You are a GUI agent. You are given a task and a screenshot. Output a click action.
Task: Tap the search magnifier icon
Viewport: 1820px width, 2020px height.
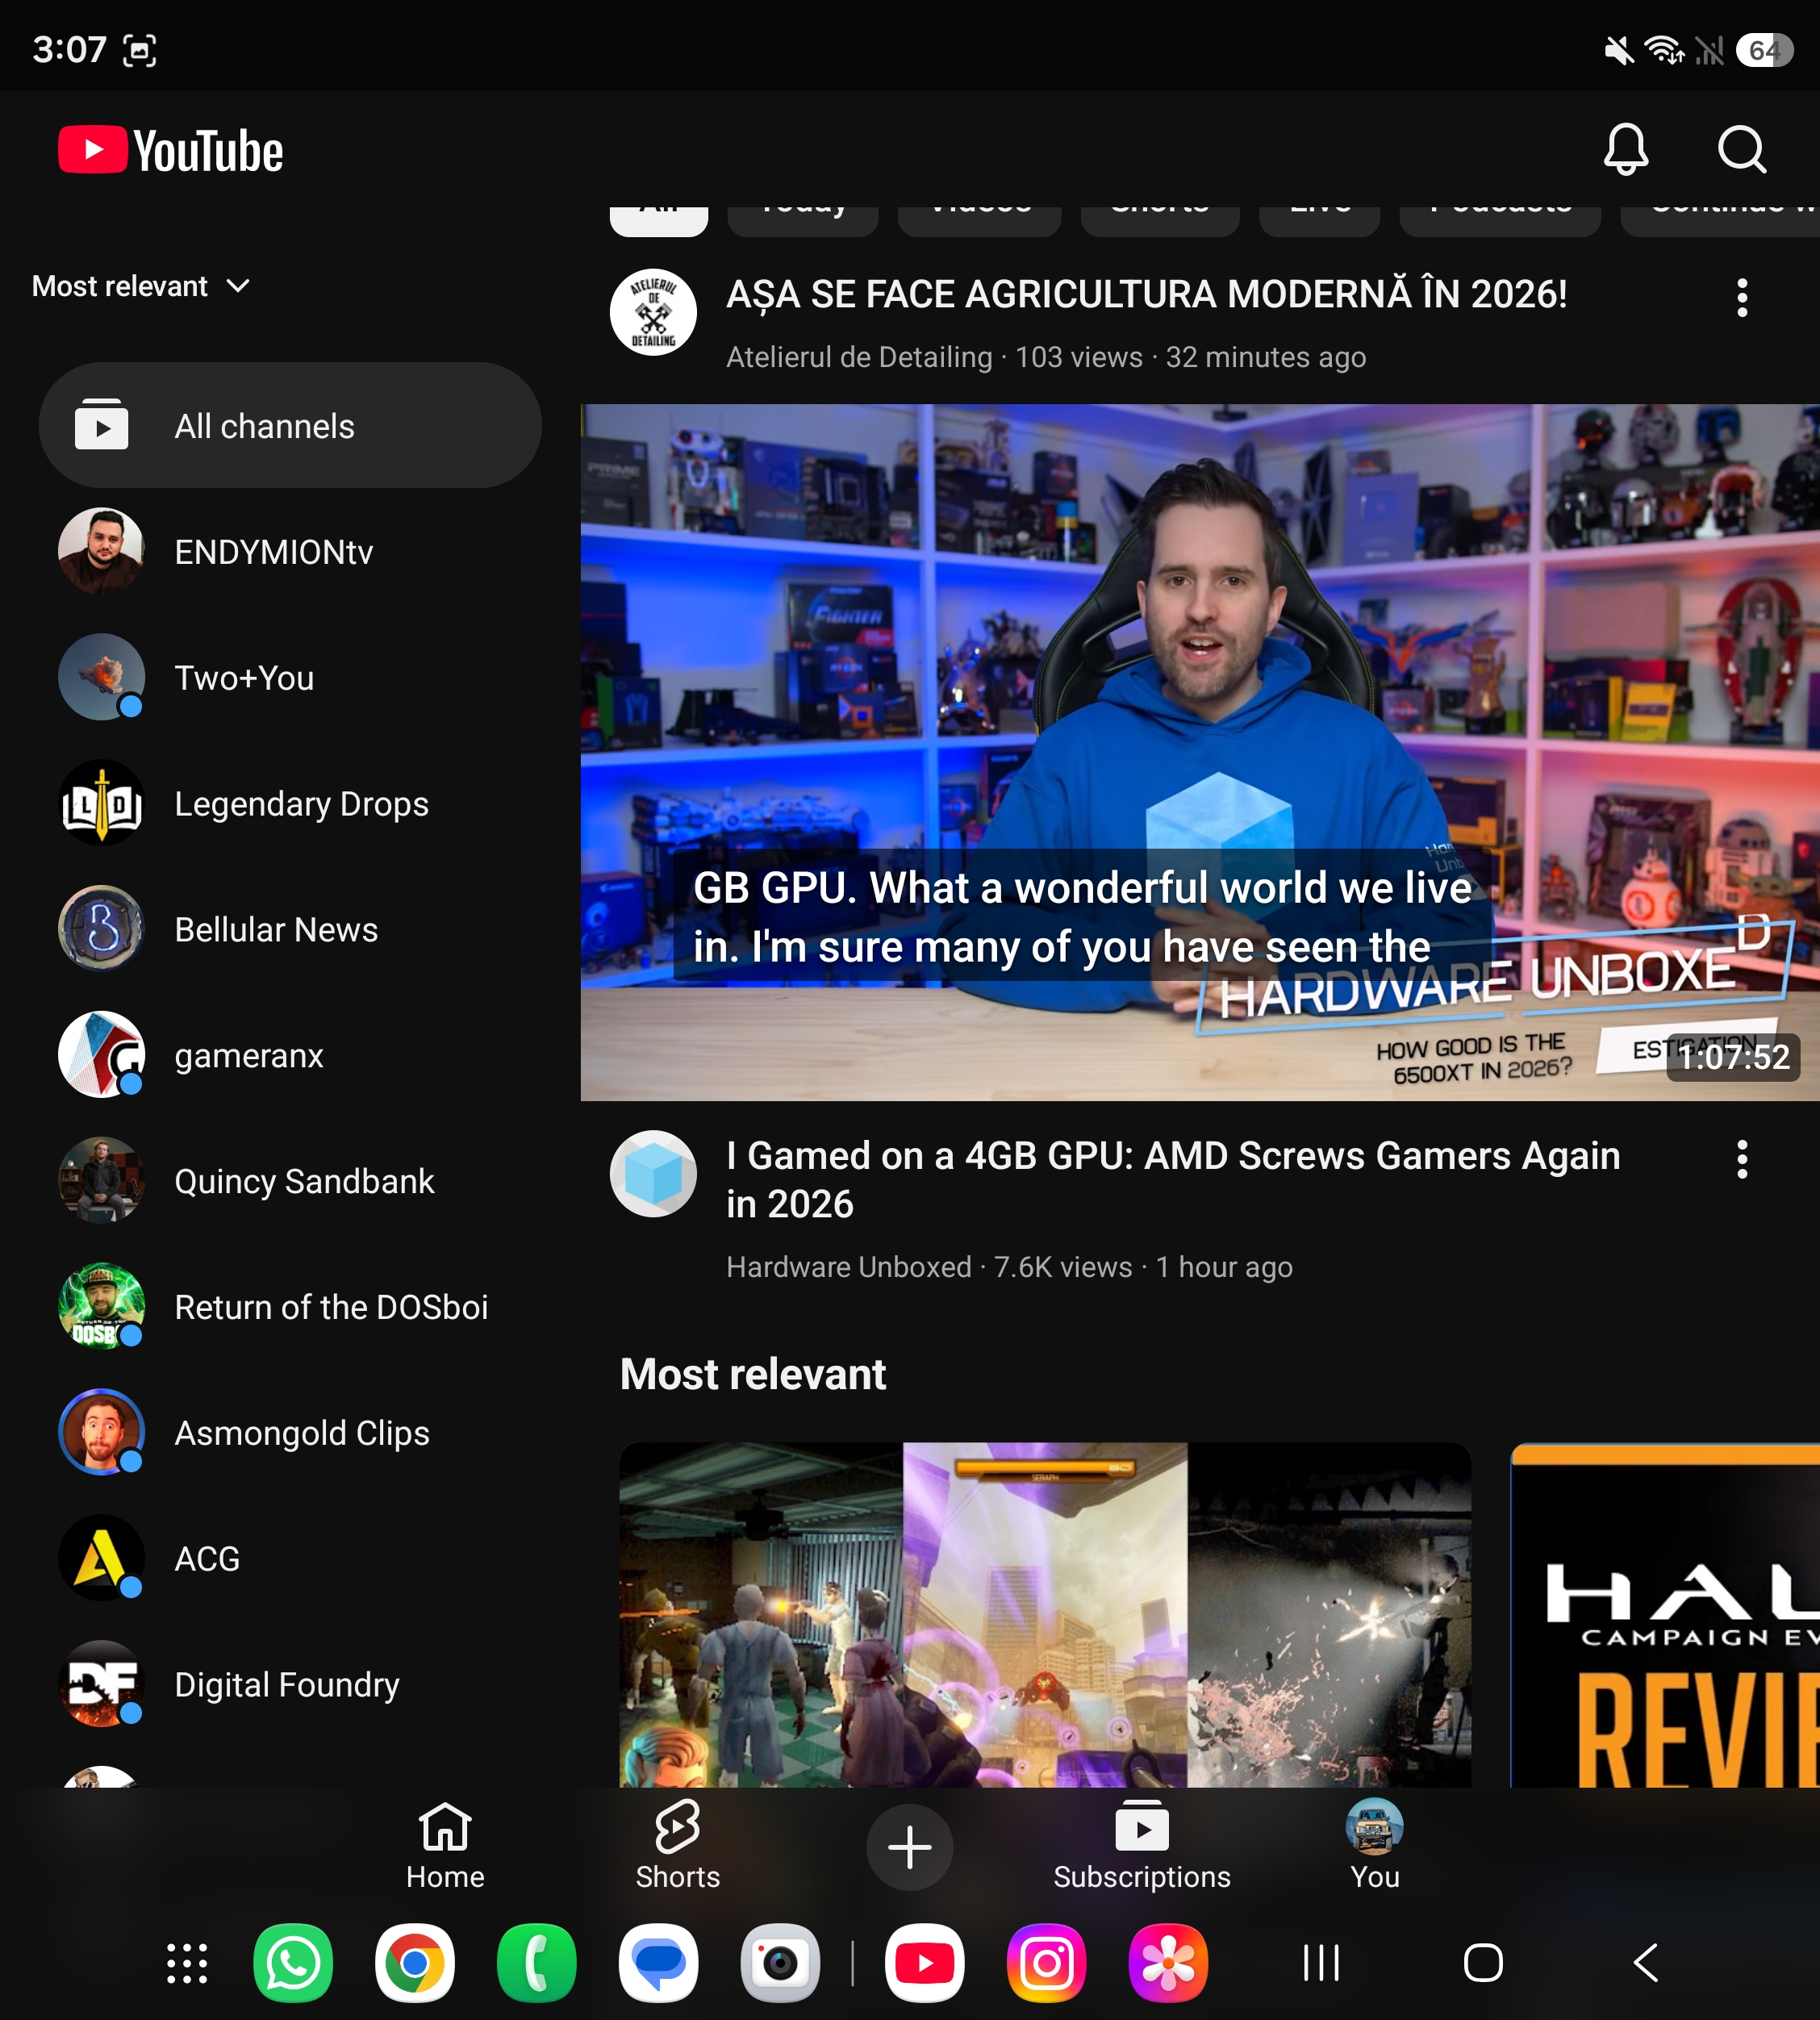coord(1742,150)
